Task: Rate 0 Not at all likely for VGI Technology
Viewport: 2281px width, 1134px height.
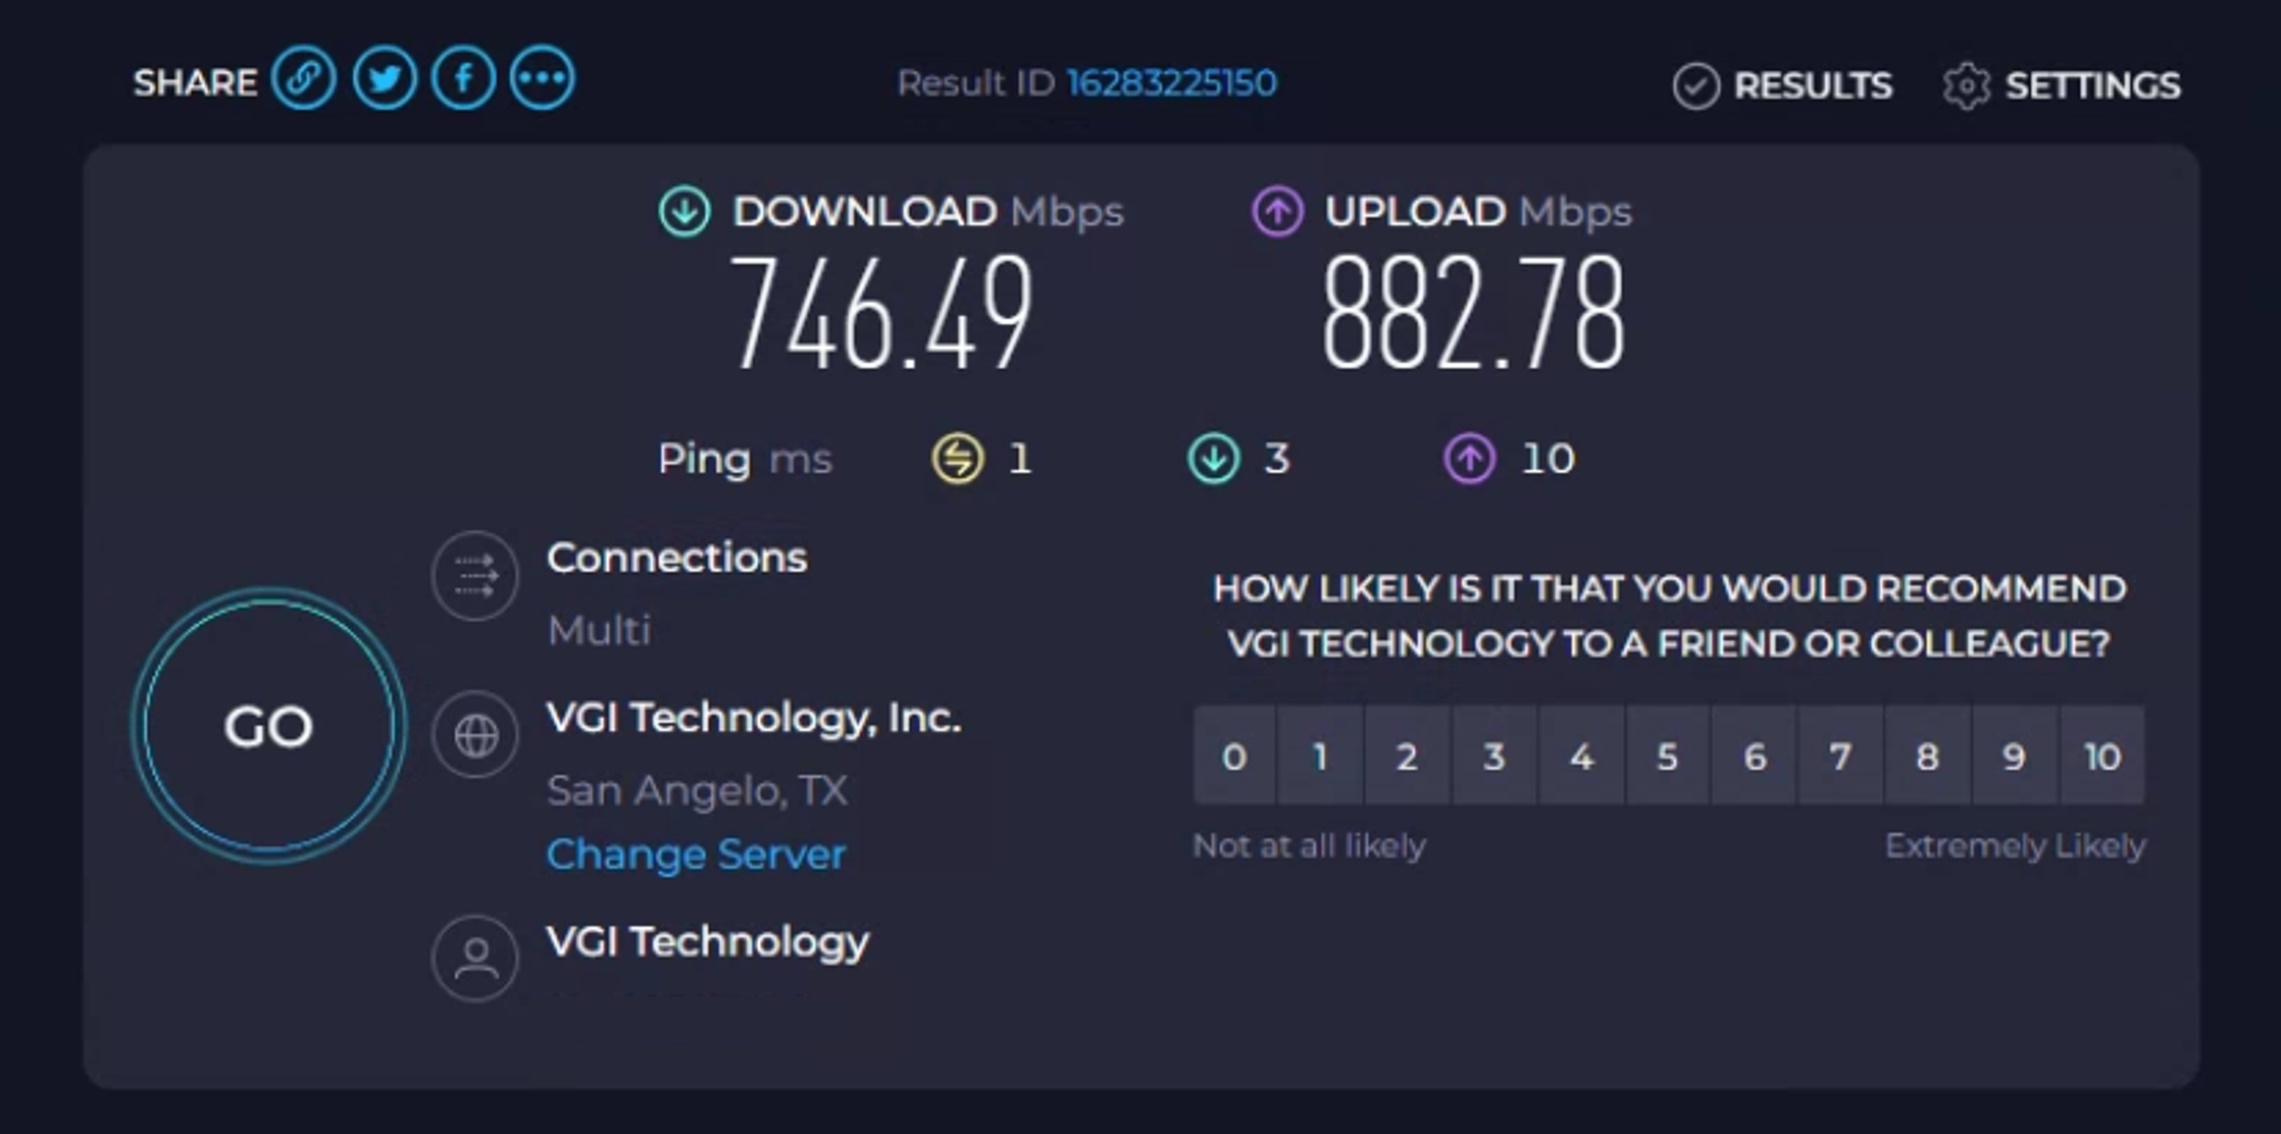Action: coord(1235,757)
